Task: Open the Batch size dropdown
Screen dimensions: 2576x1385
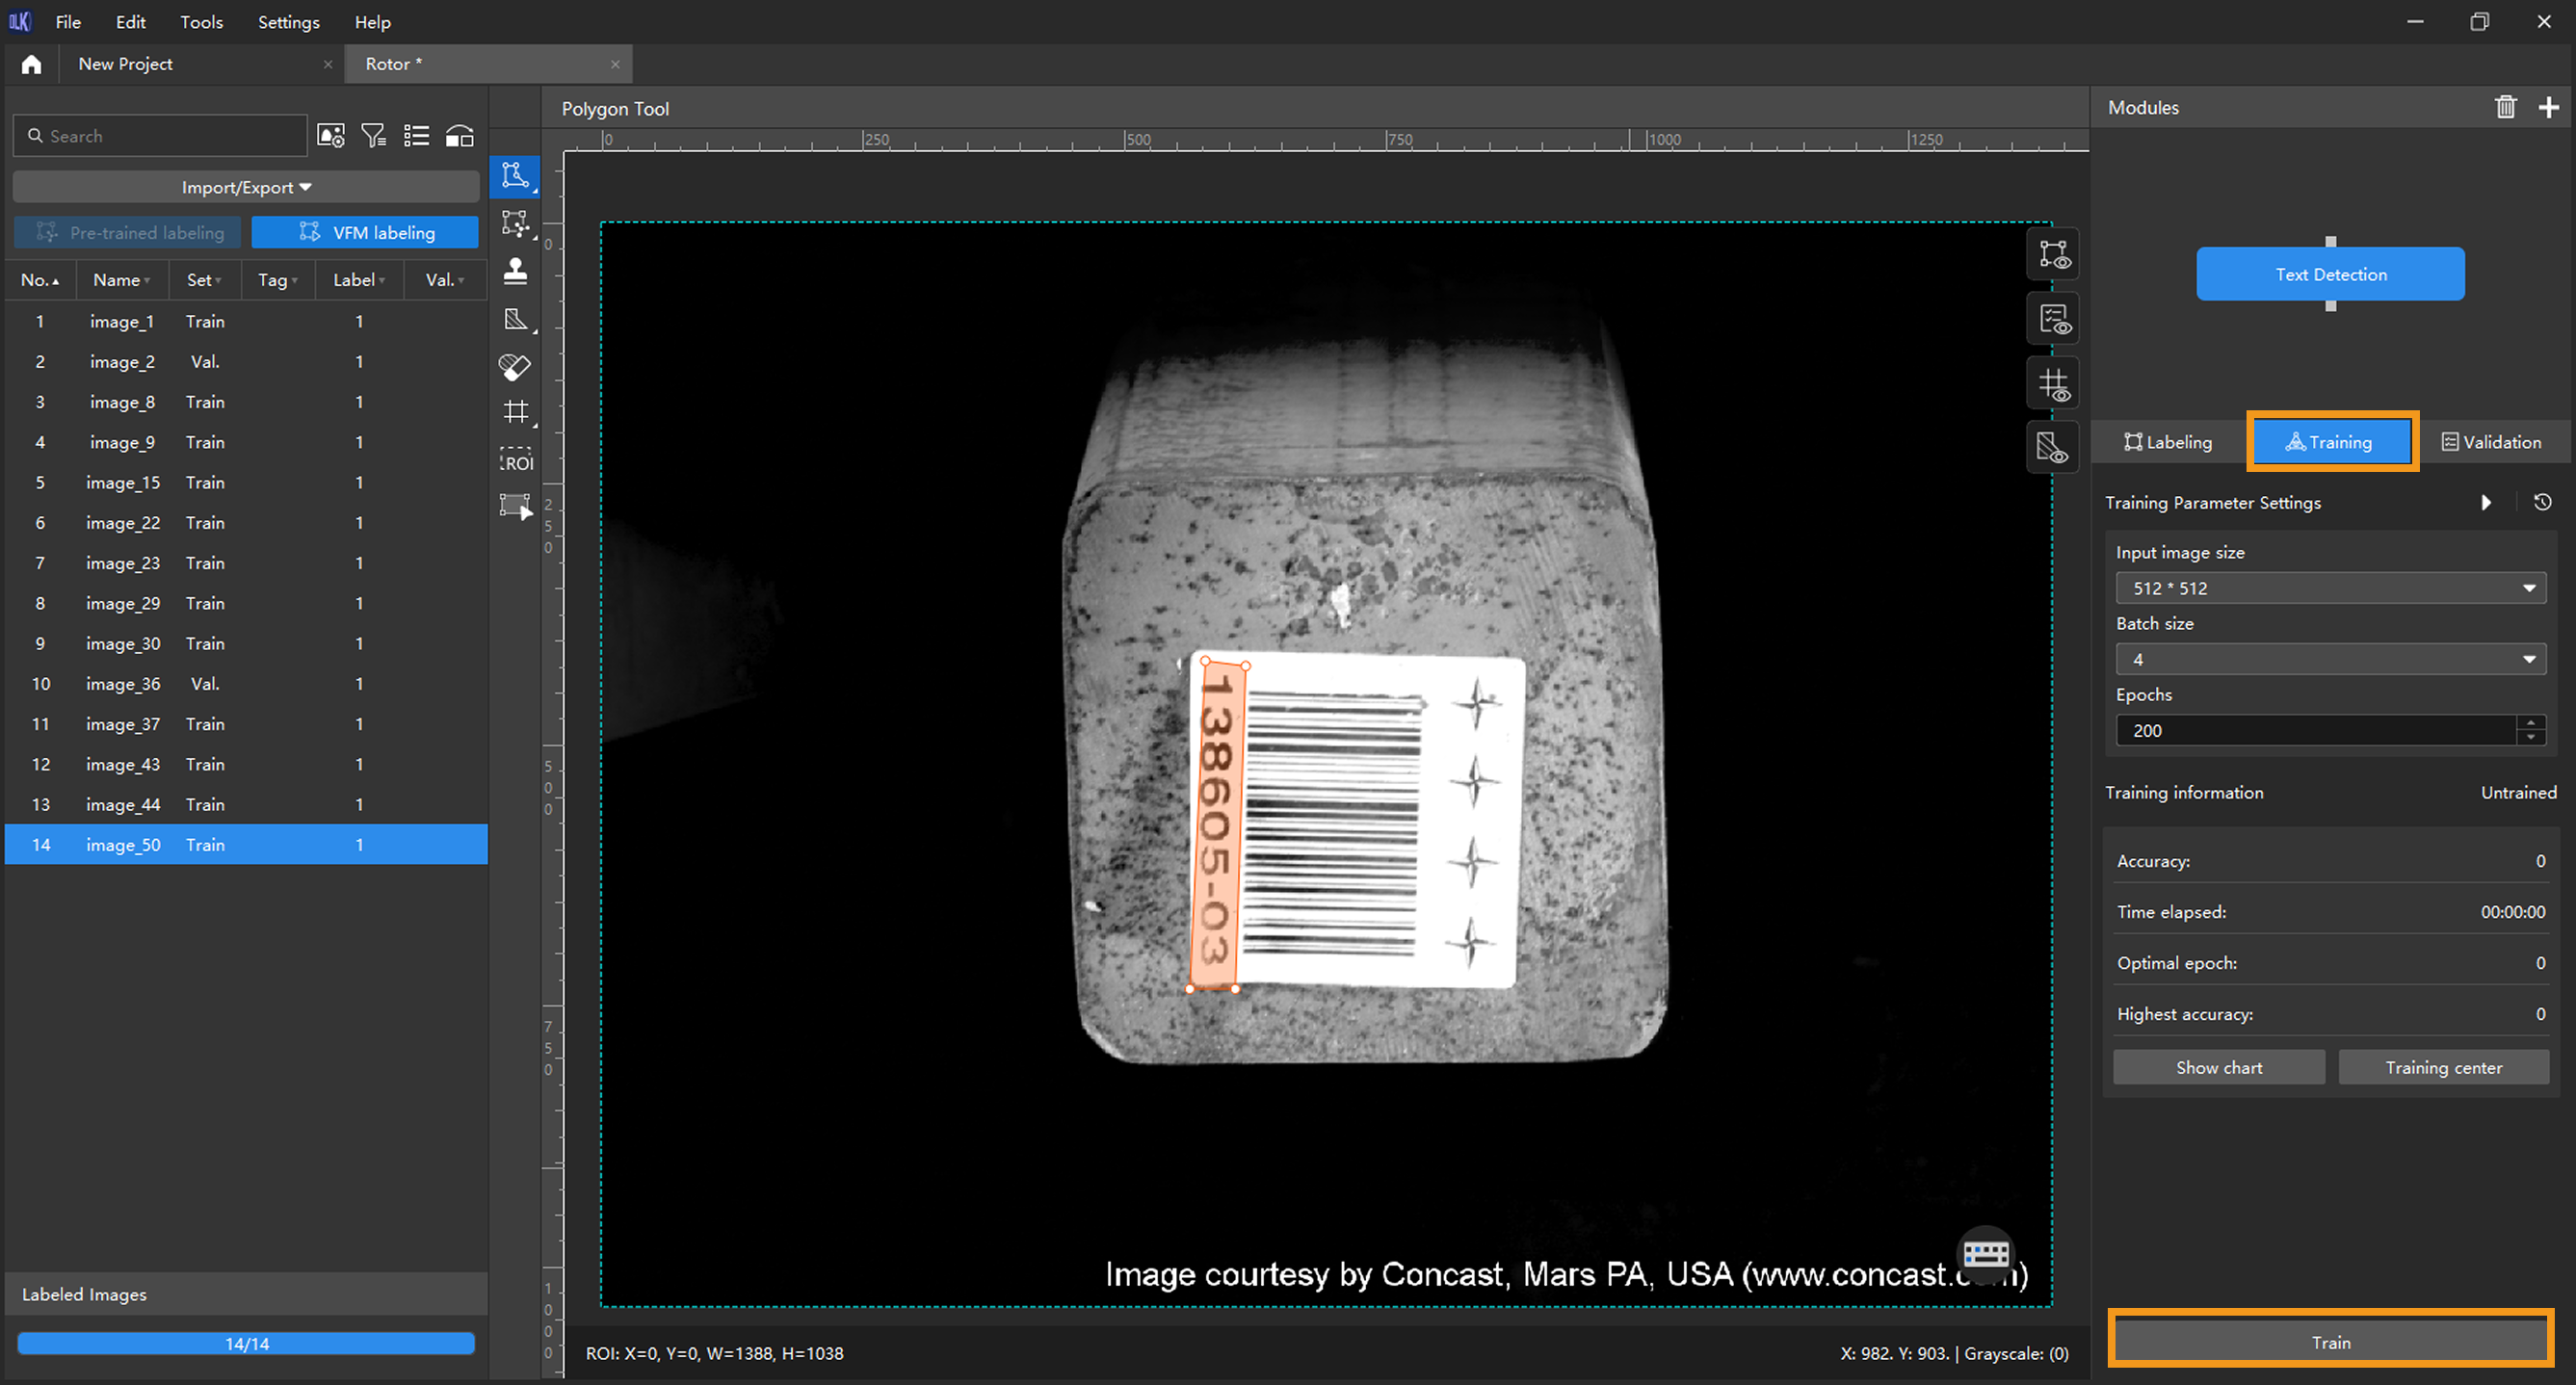Action: click(x=2330, y=659)
